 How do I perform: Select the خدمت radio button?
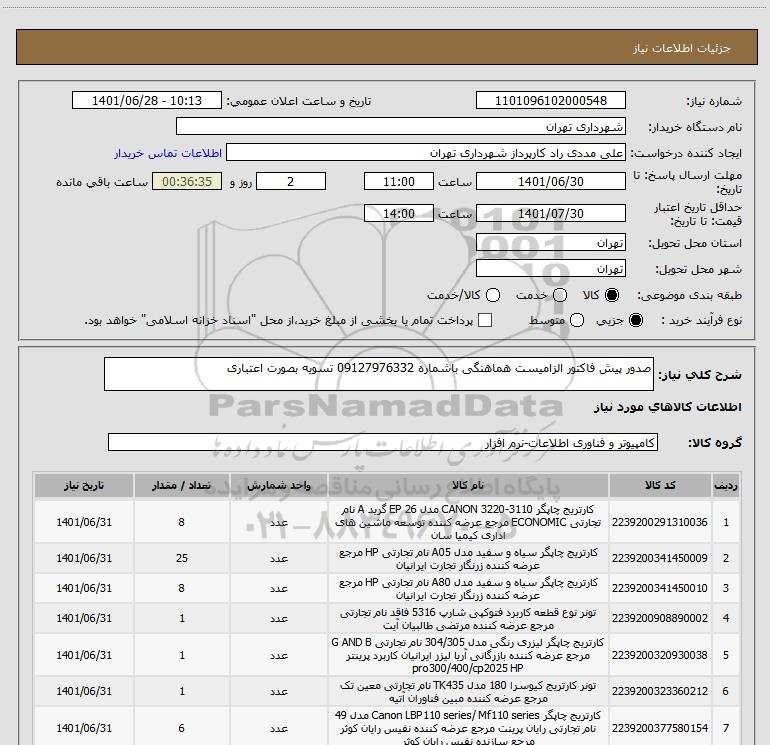560,295
